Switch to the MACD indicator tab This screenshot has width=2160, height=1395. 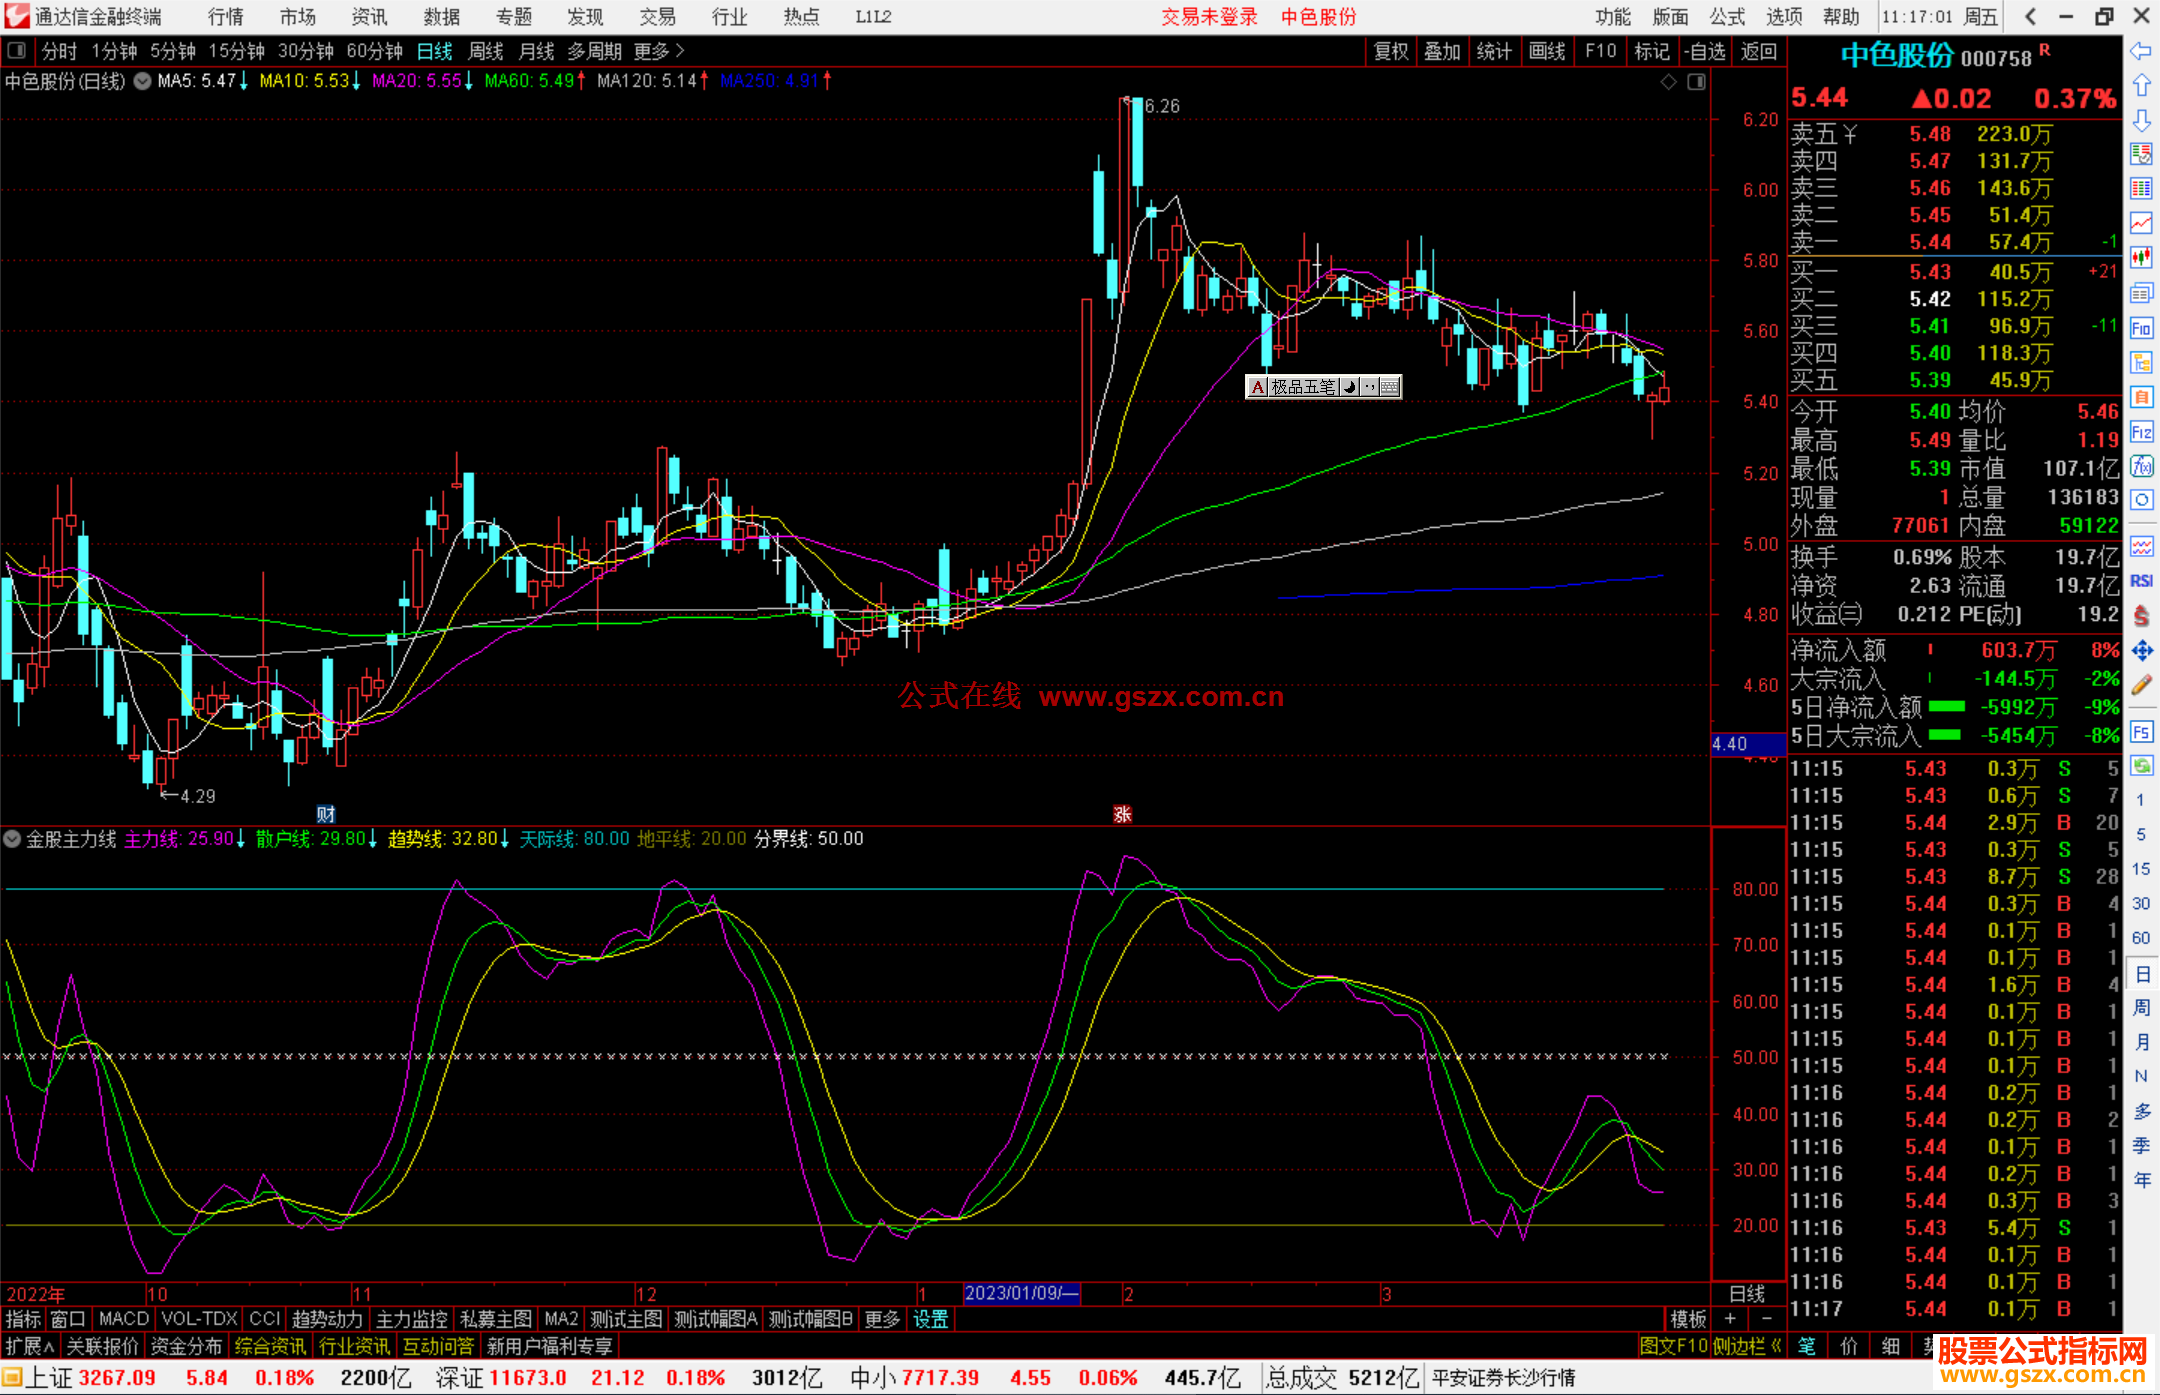[x=123, y=1319]
